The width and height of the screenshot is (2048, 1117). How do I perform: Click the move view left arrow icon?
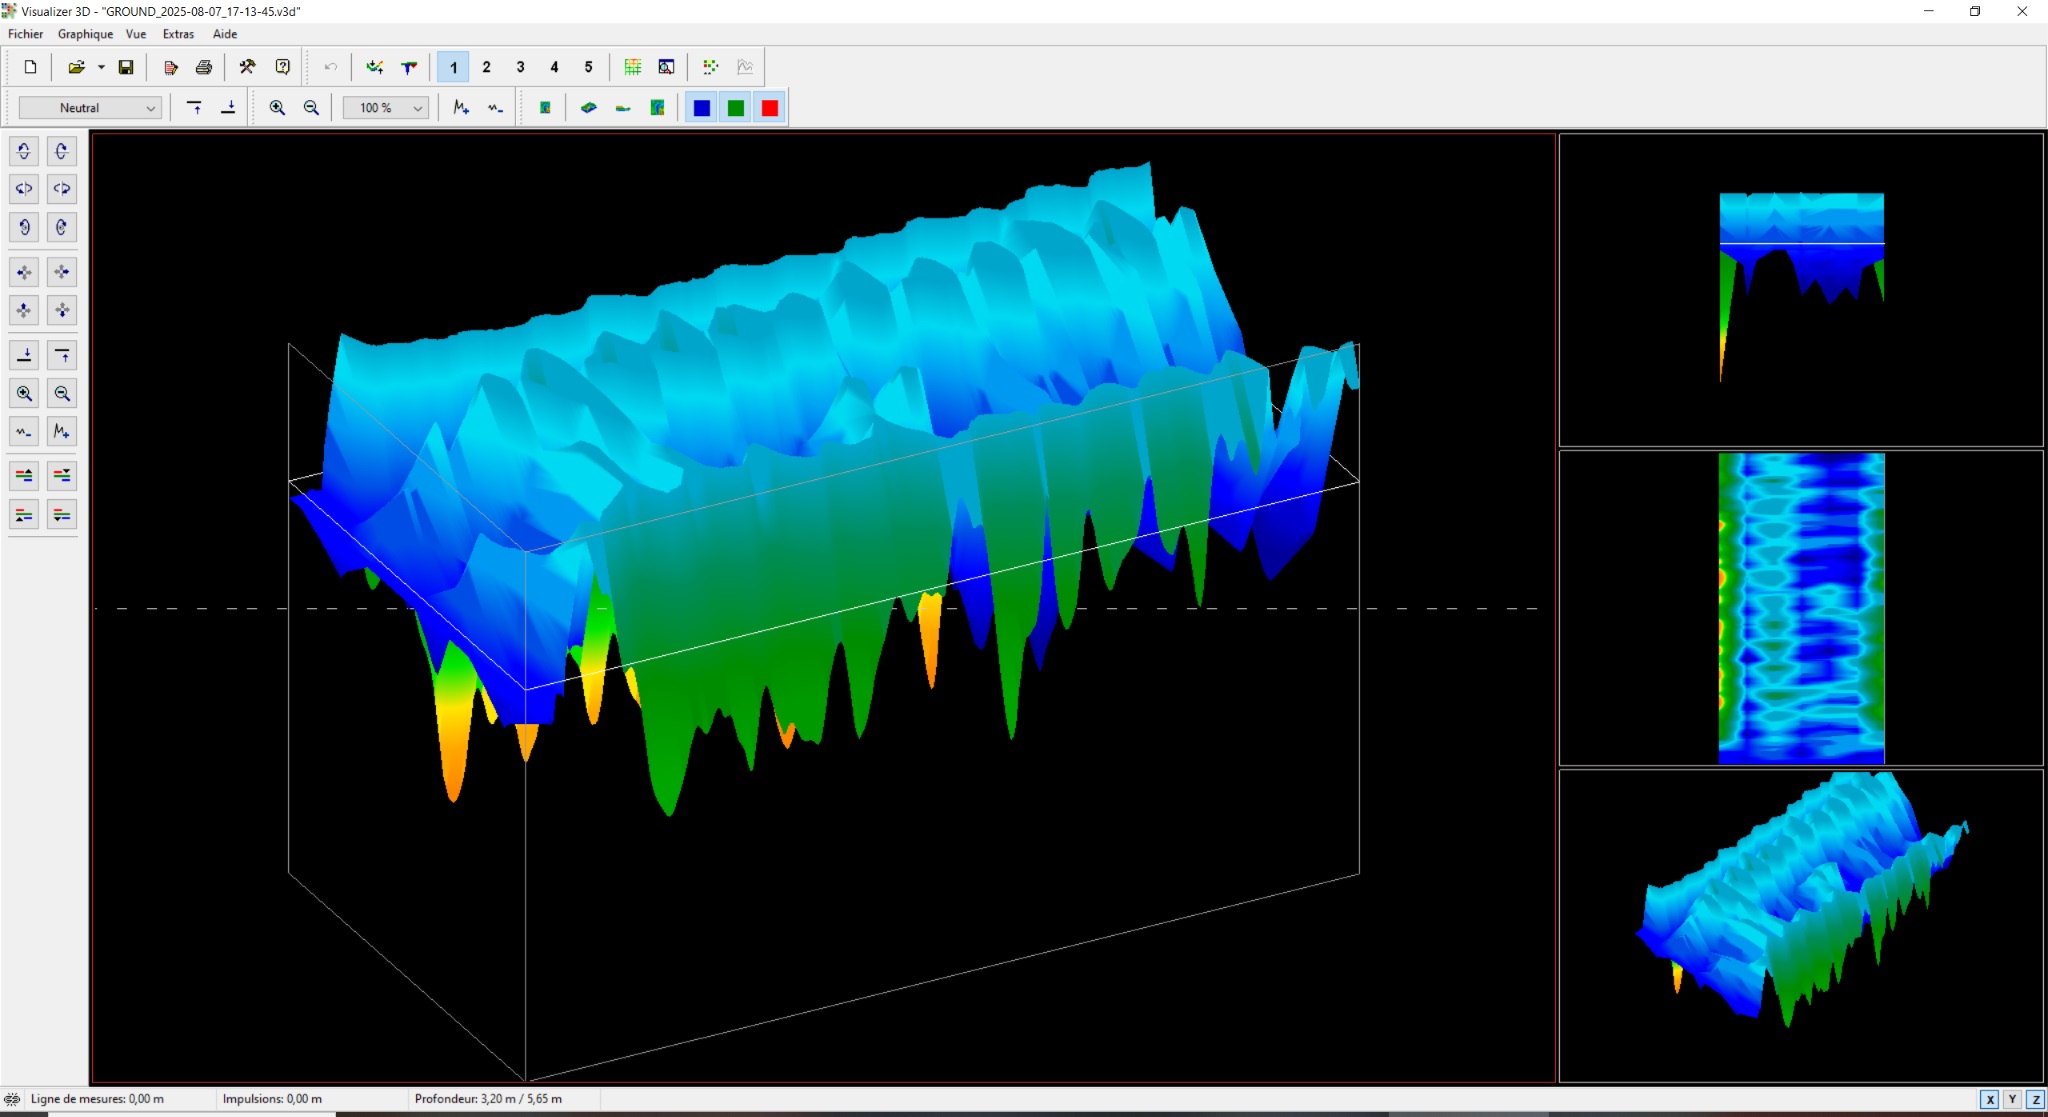point(24,272)
